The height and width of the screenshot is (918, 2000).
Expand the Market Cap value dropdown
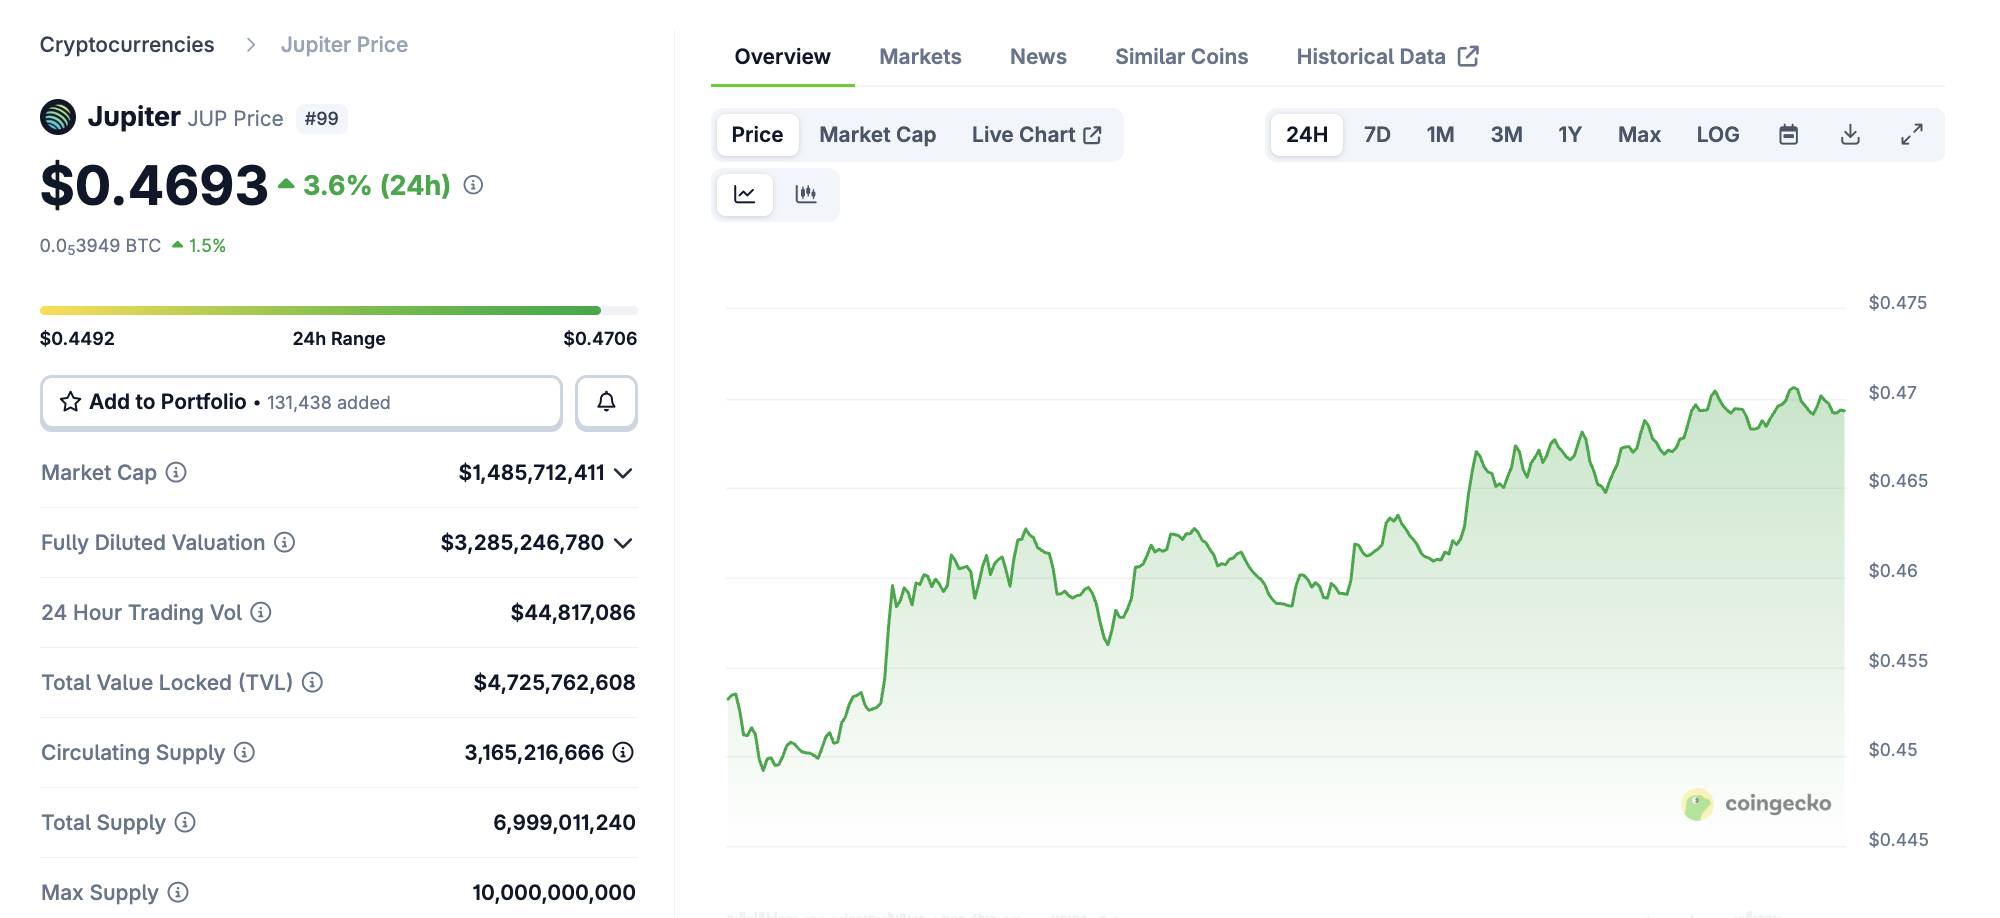623,473
